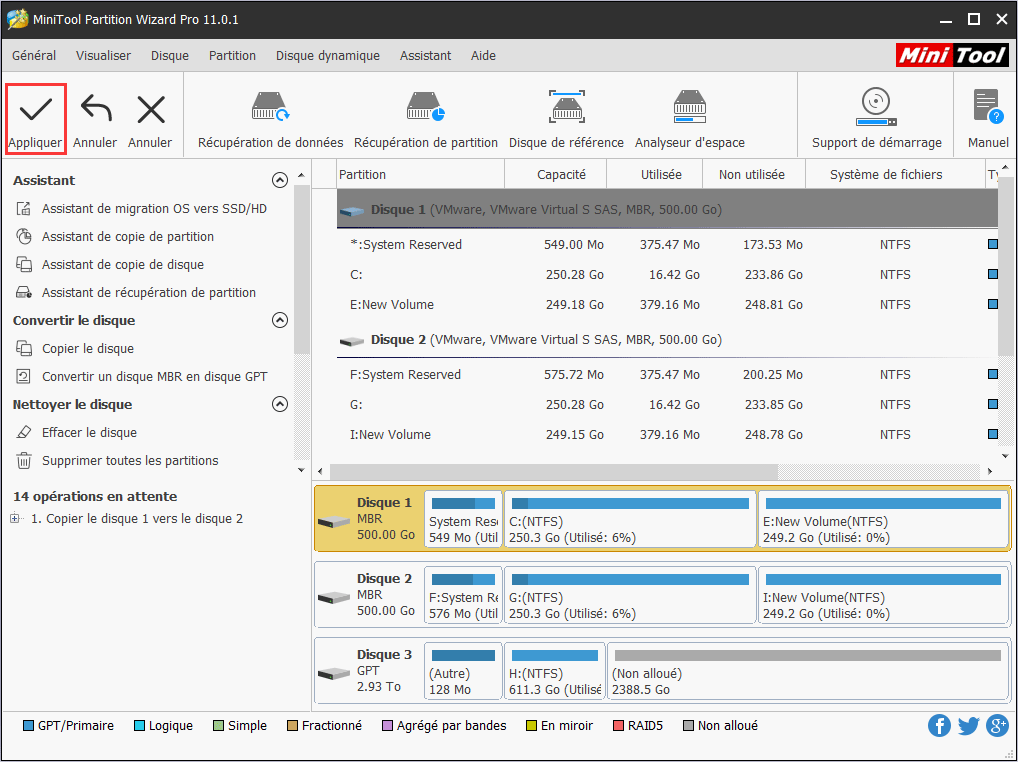Collapse the Convertir le disque section
Image resolution: width=1018 pixels, height=762 pixels.
tap(280, 320)
